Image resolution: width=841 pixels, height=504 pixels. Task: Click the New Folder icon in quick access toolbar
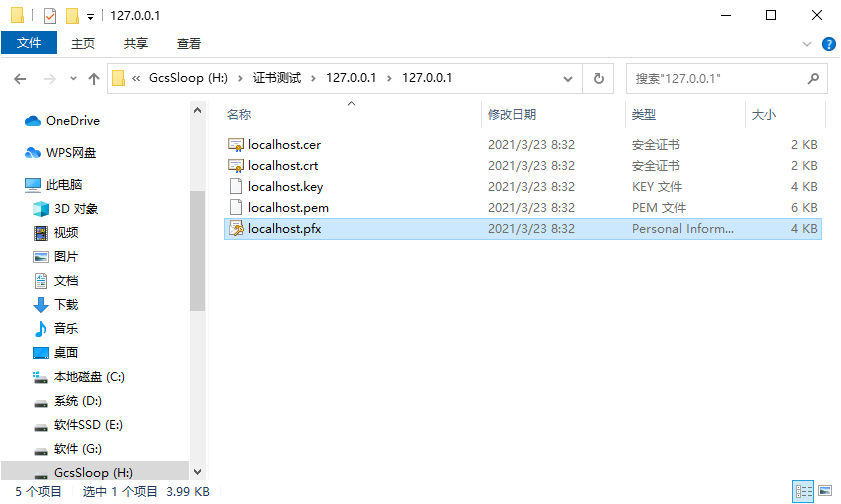pos(72,16)
